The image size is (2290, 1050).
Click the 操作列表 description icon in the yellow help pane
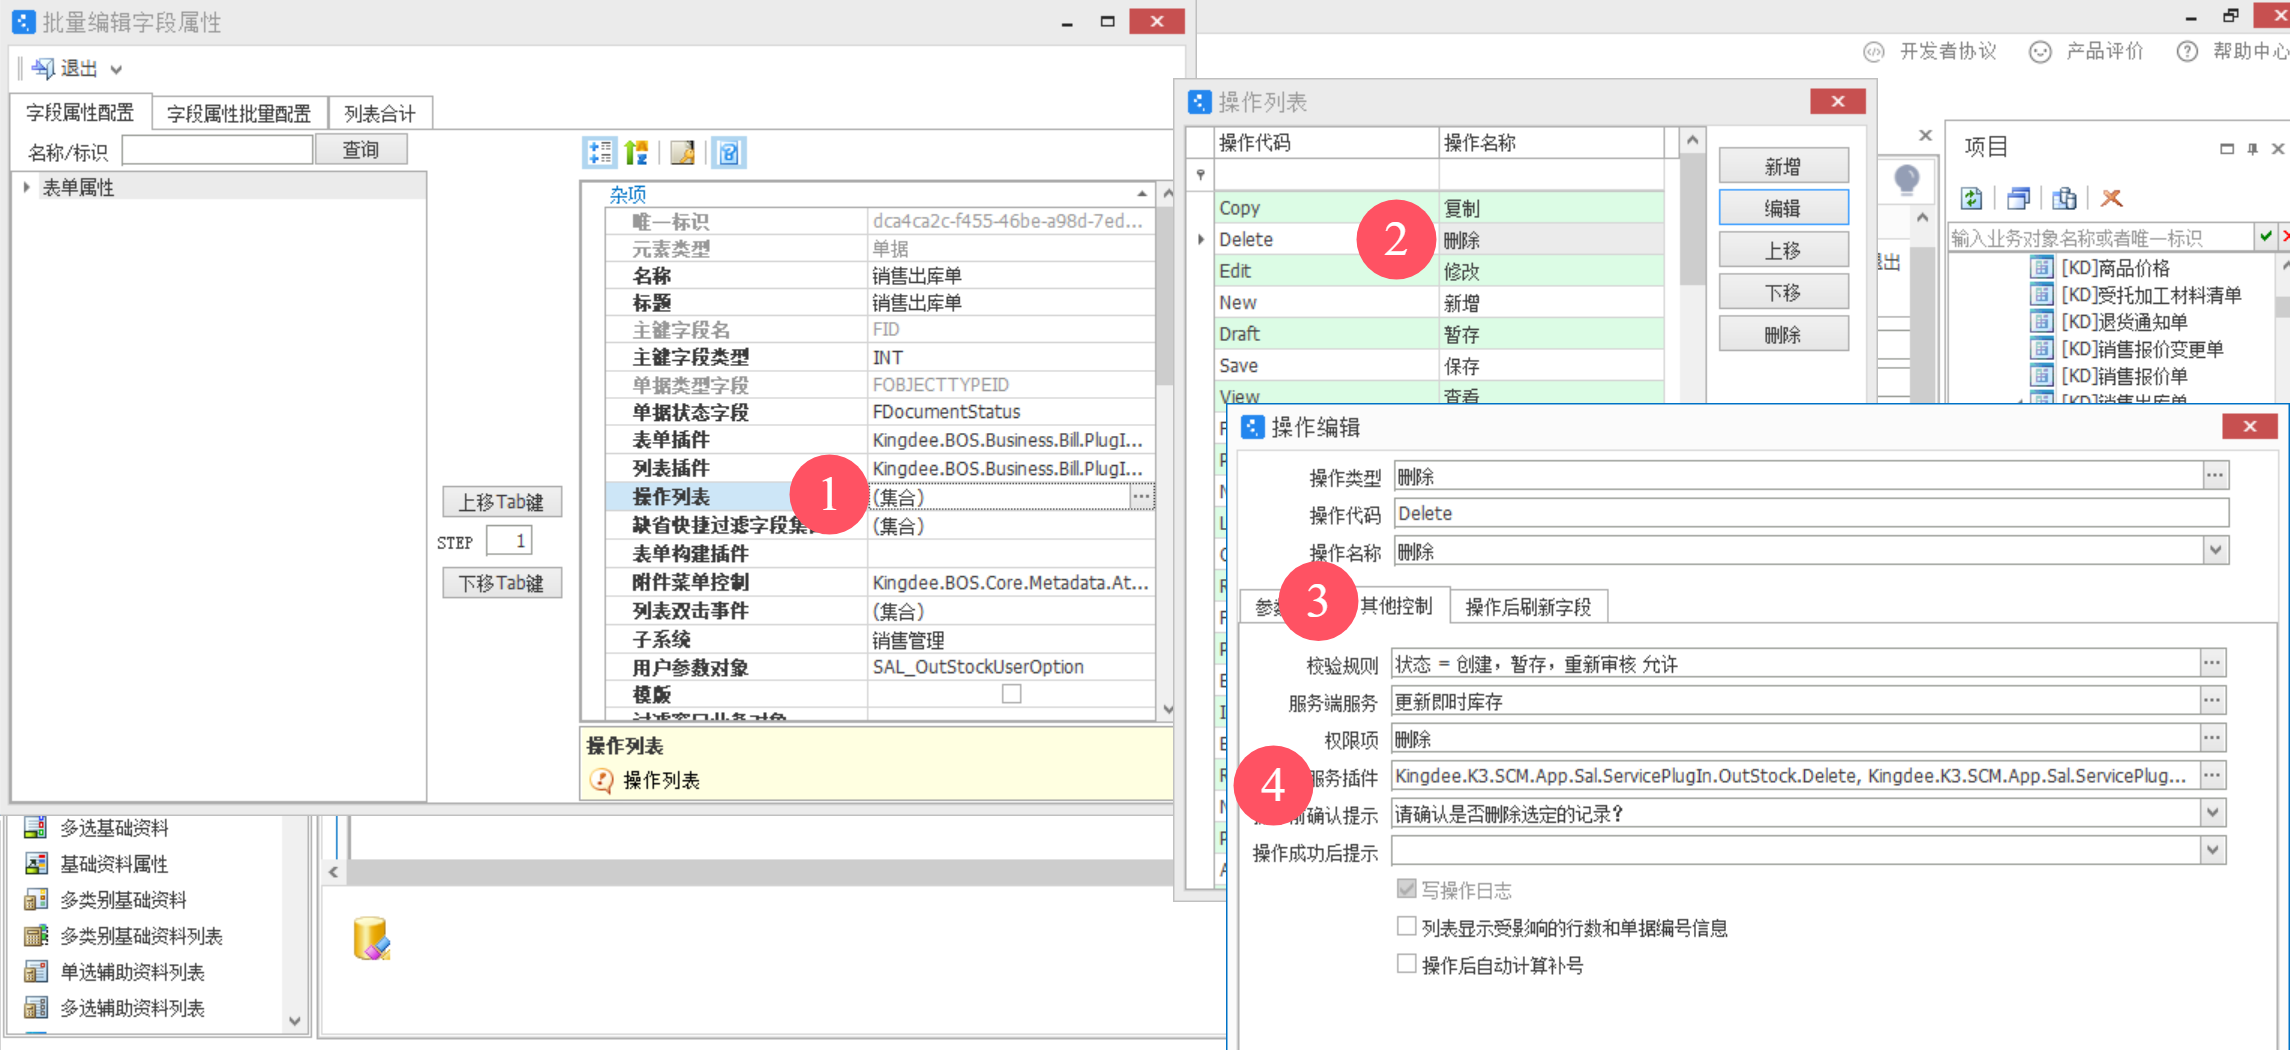tap(601, 780)
